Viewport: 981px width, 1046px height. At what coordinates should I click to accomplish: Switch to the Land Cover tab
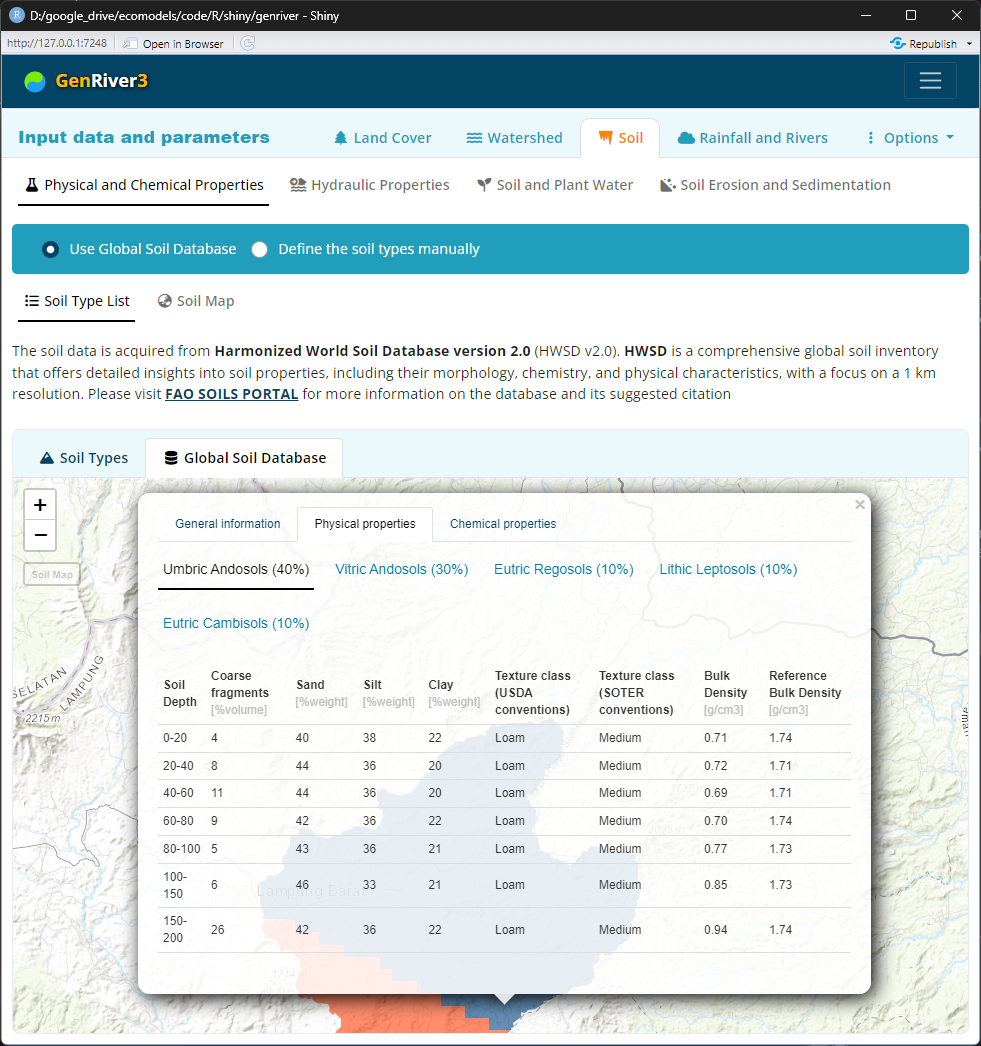pos(383,138)
